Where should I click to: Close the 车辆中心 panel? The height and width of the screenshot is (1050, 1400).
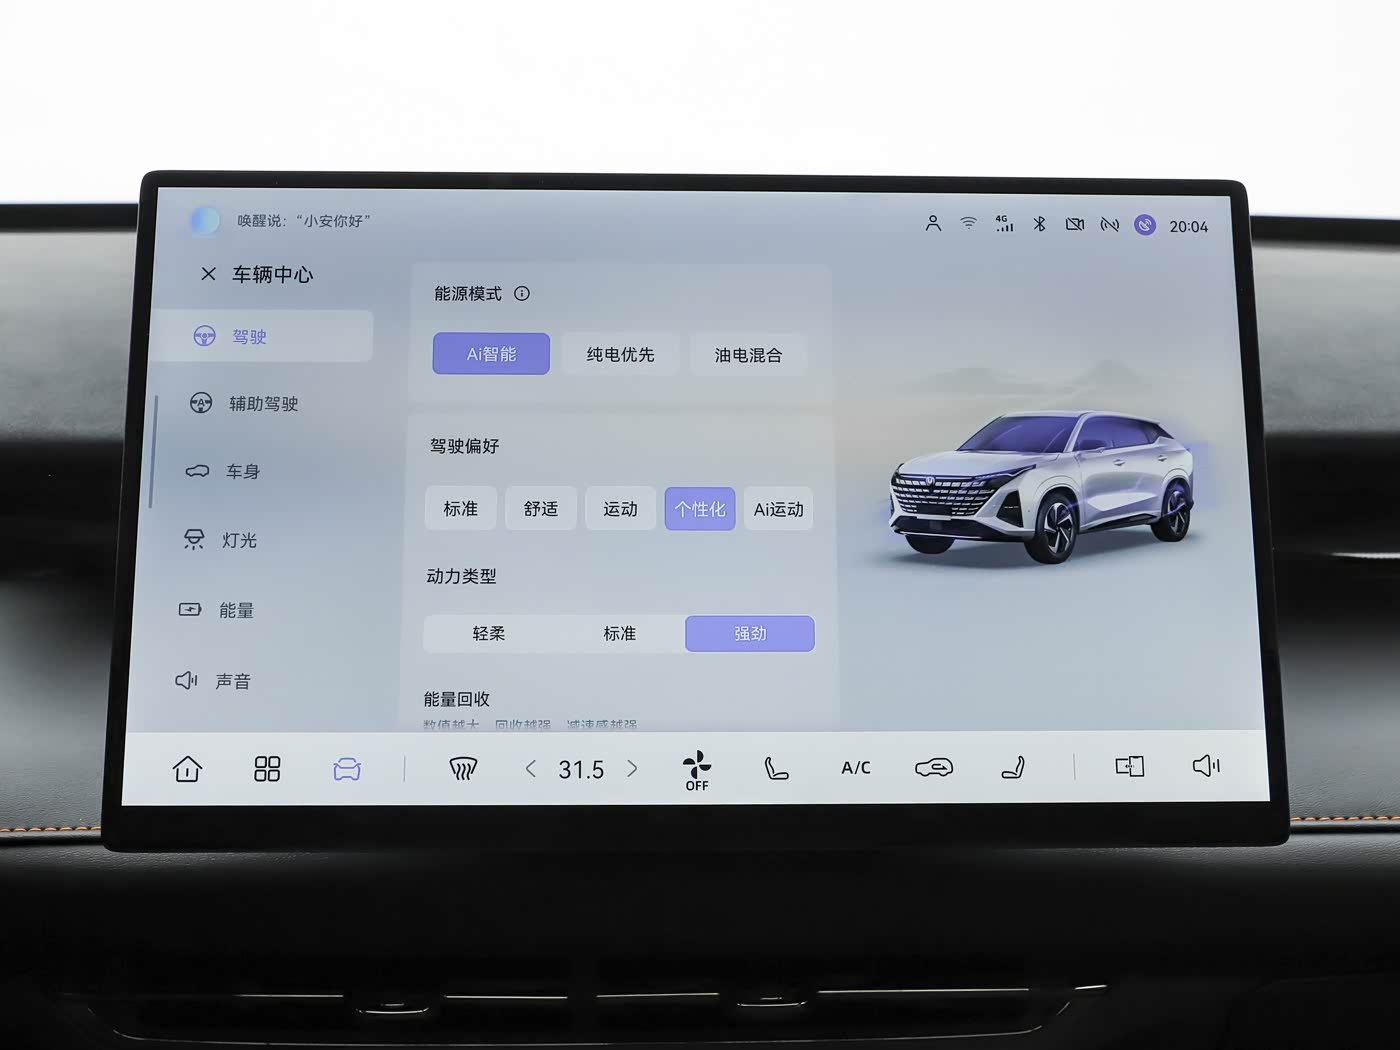coord(208,274)
